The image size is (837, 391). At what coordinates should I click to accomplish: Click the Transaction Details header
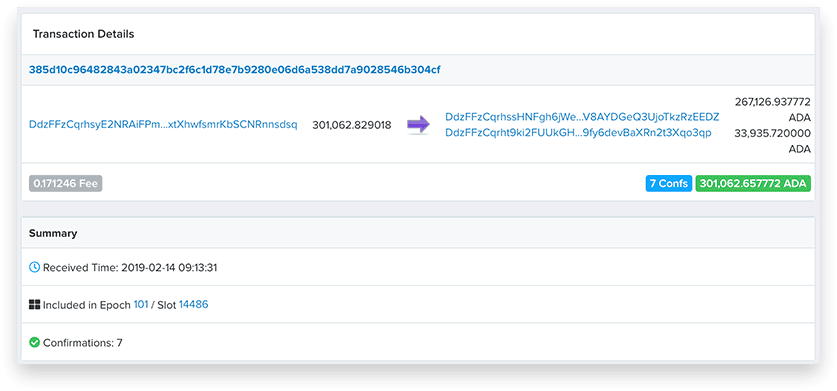(x=83, y=34)
